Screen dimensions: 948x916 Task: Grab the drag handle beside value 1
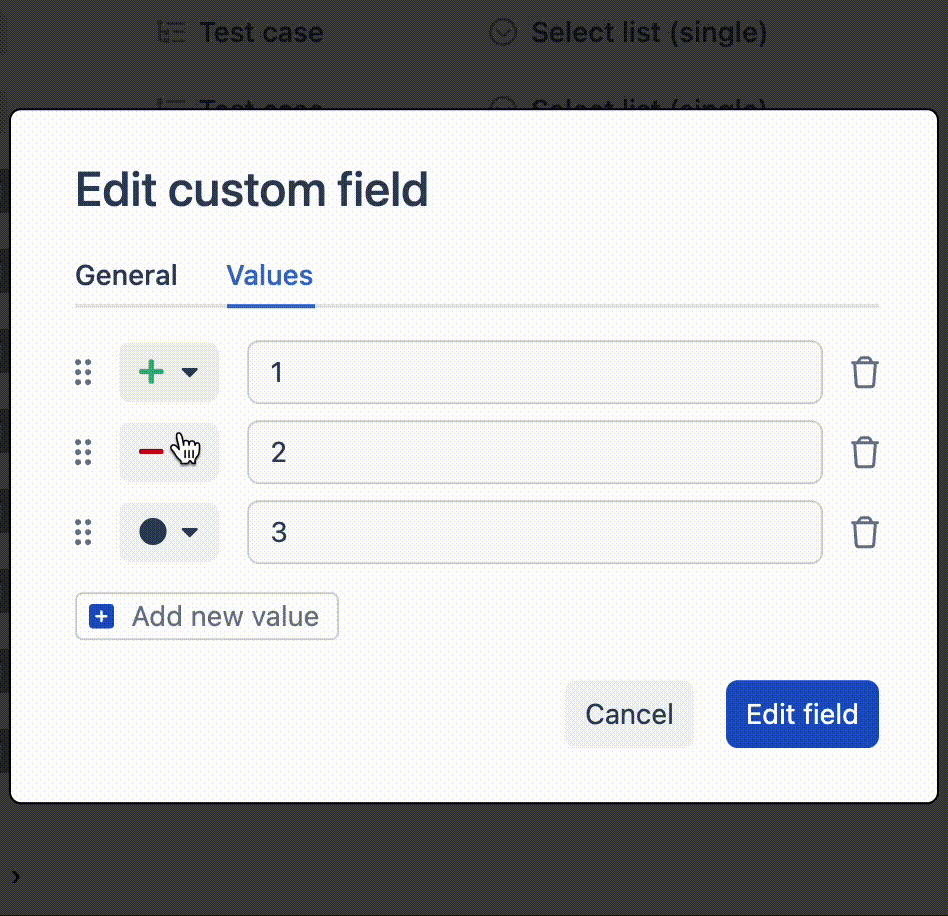[x=83, y=372]
